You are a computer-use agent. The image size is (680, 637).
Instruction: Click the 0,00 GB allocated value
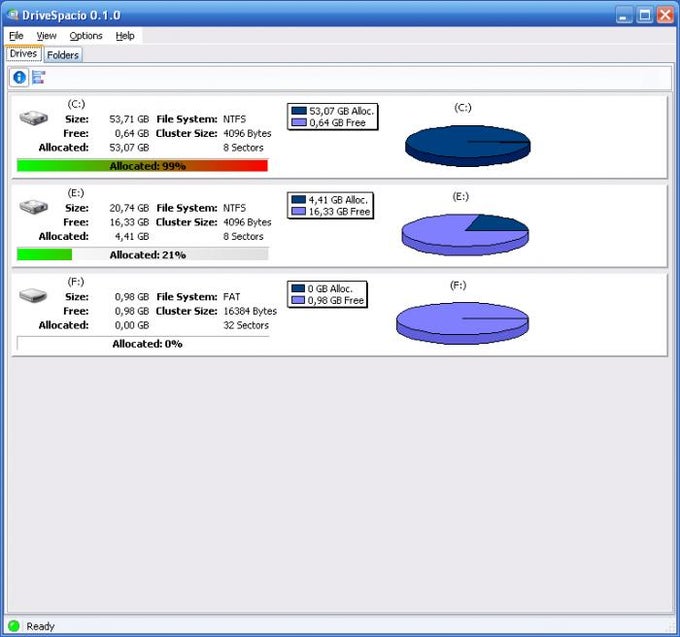(132, 325)
